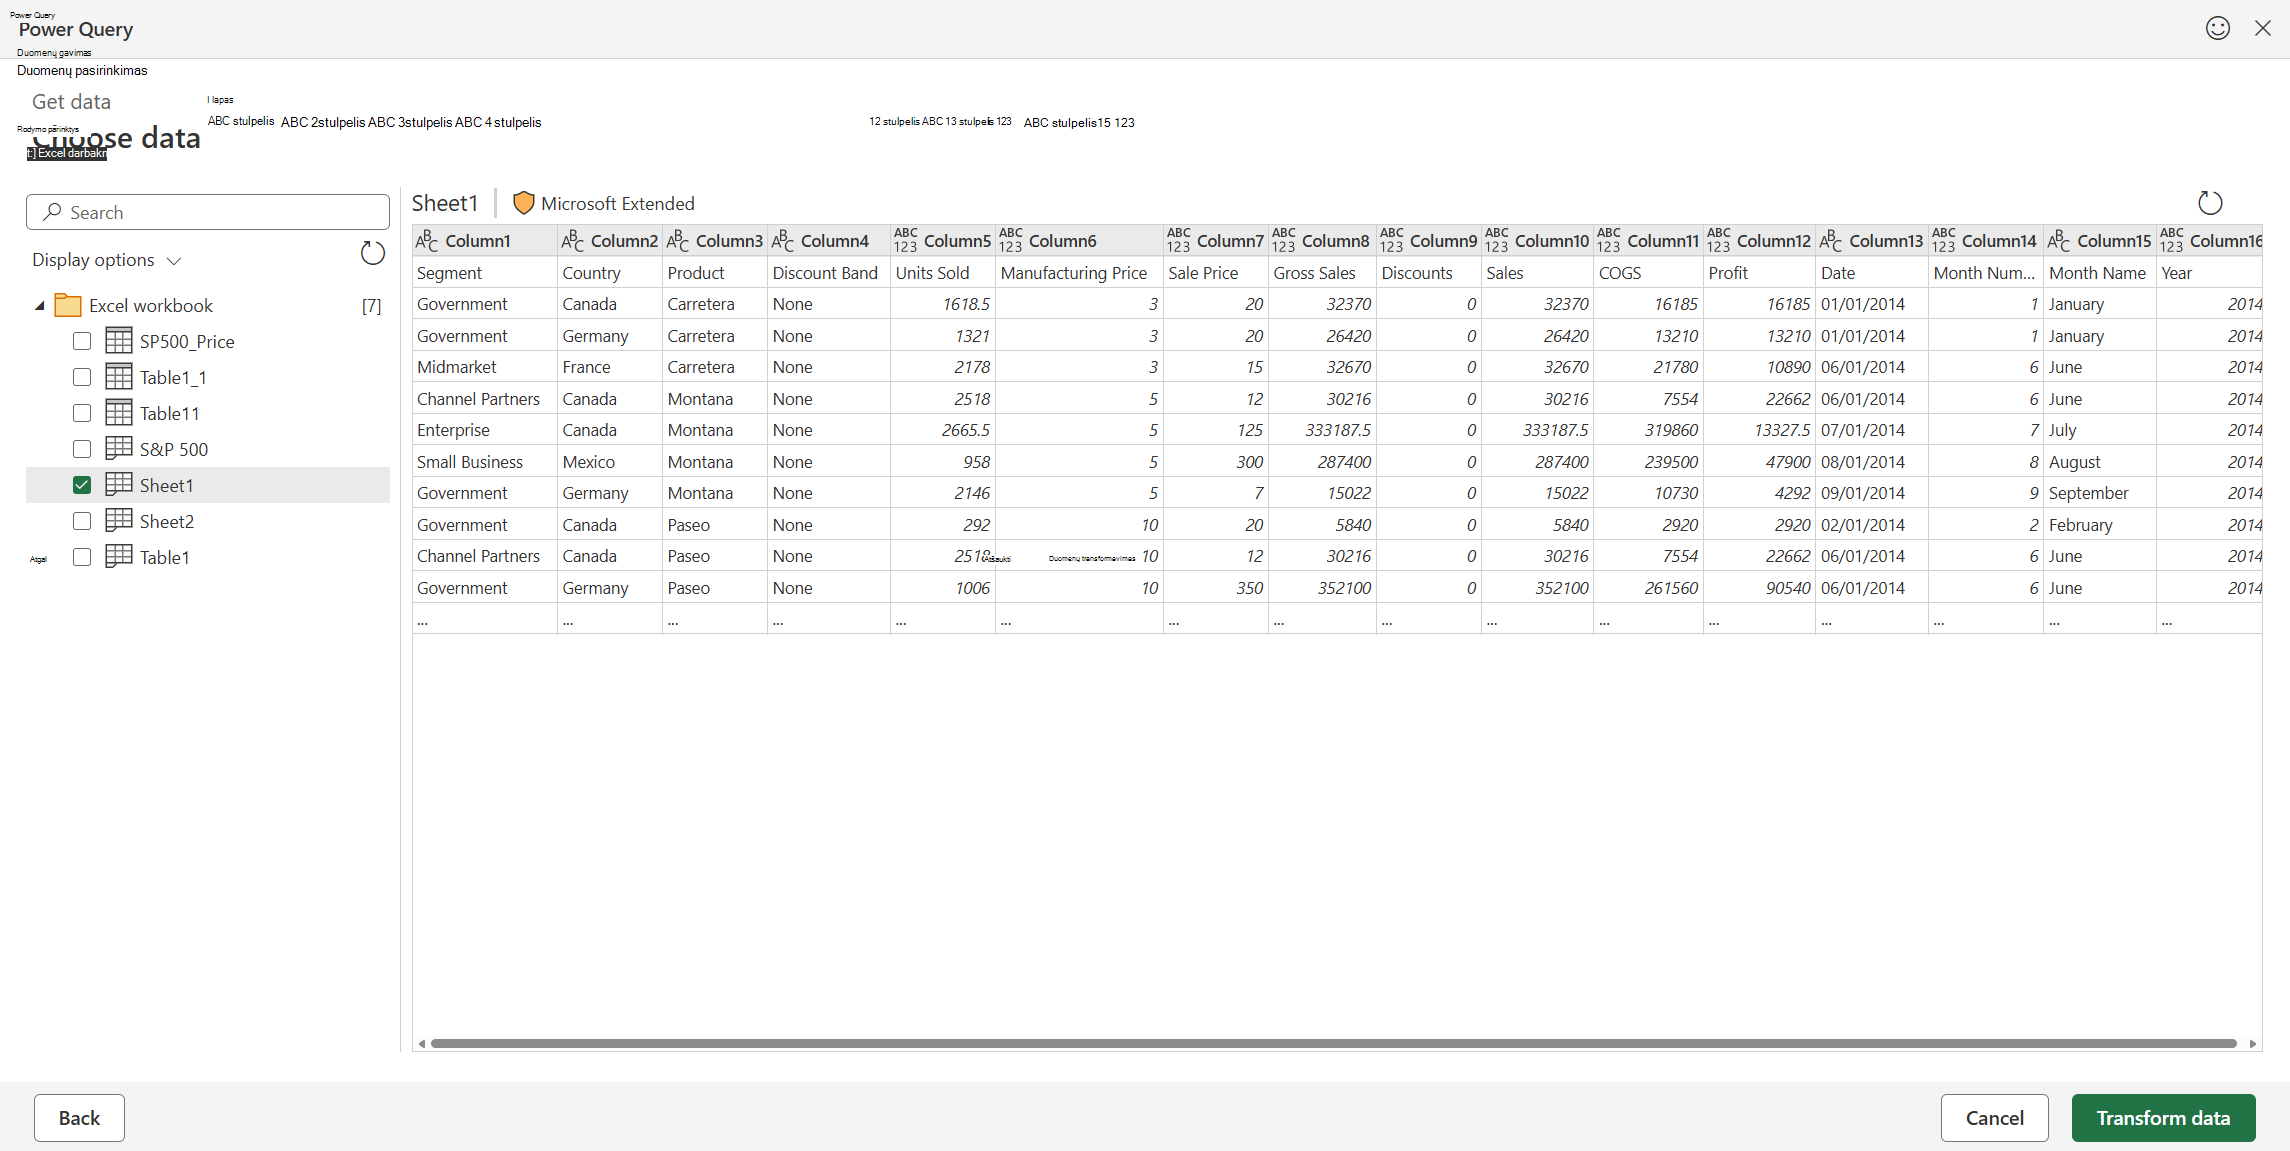Screen dimensions: 2290x1151
Task: Click the Cancel button
Action: (1994, 1118)
